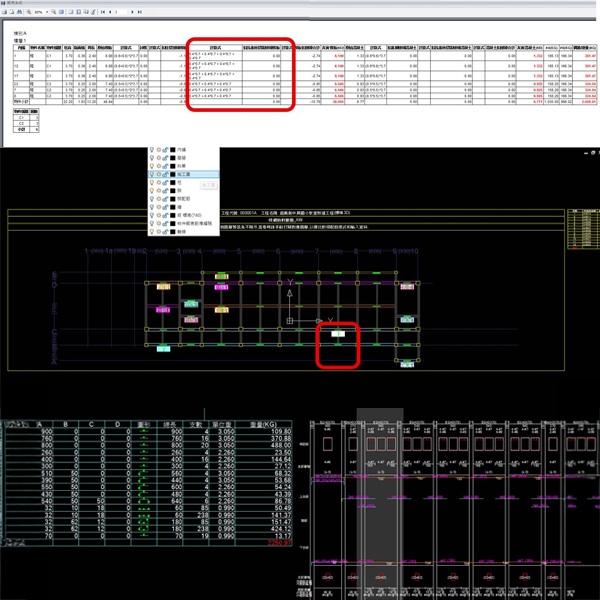Select the red-boxed beam label in drawing
Image resolution: width=600 pixels, height=600 pixels.
pyautogui.click(x=338, y=333)
